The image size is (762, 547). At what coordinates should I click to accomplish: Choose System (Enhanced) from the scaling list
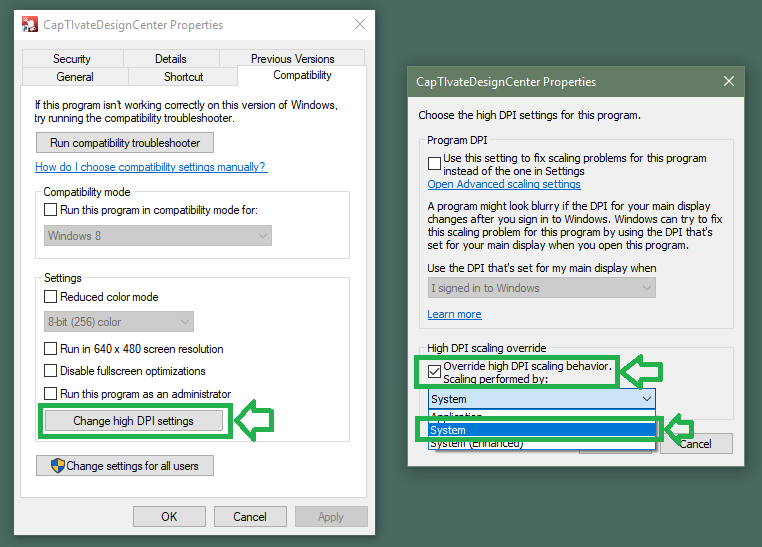pos(541,444)
